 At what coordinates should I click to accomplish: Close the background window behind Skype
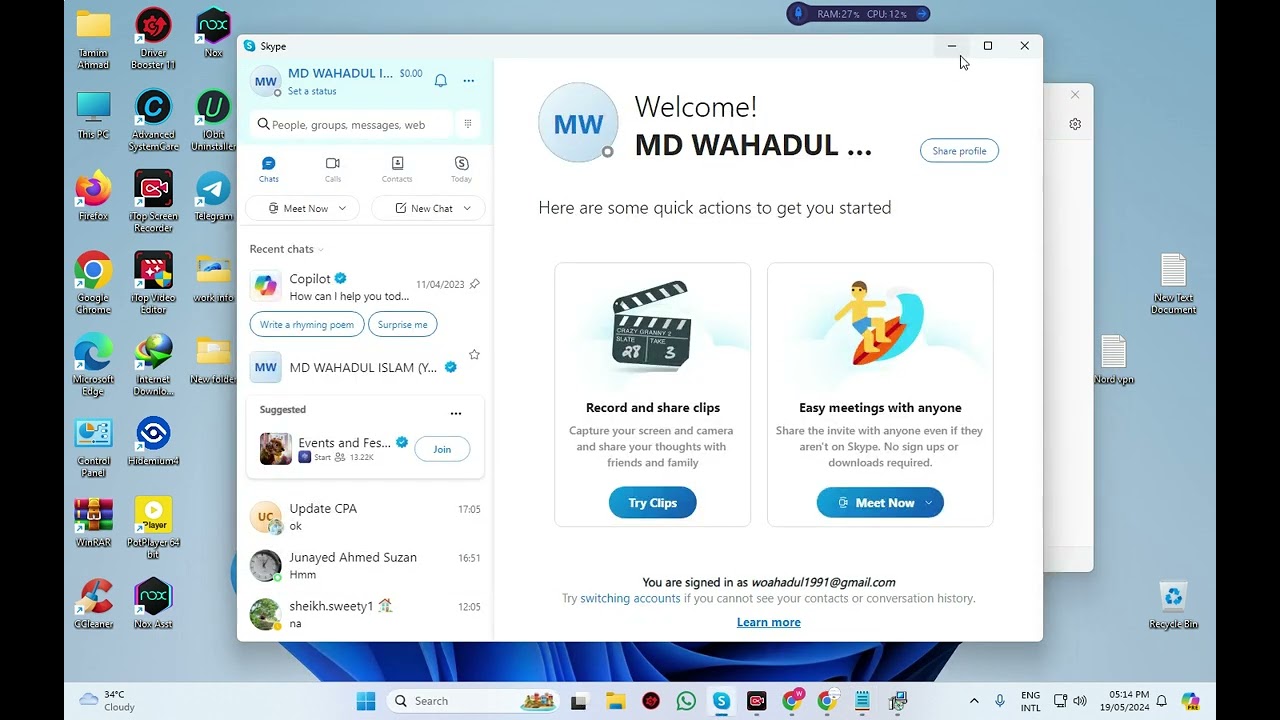click(x=1075, y=95)
